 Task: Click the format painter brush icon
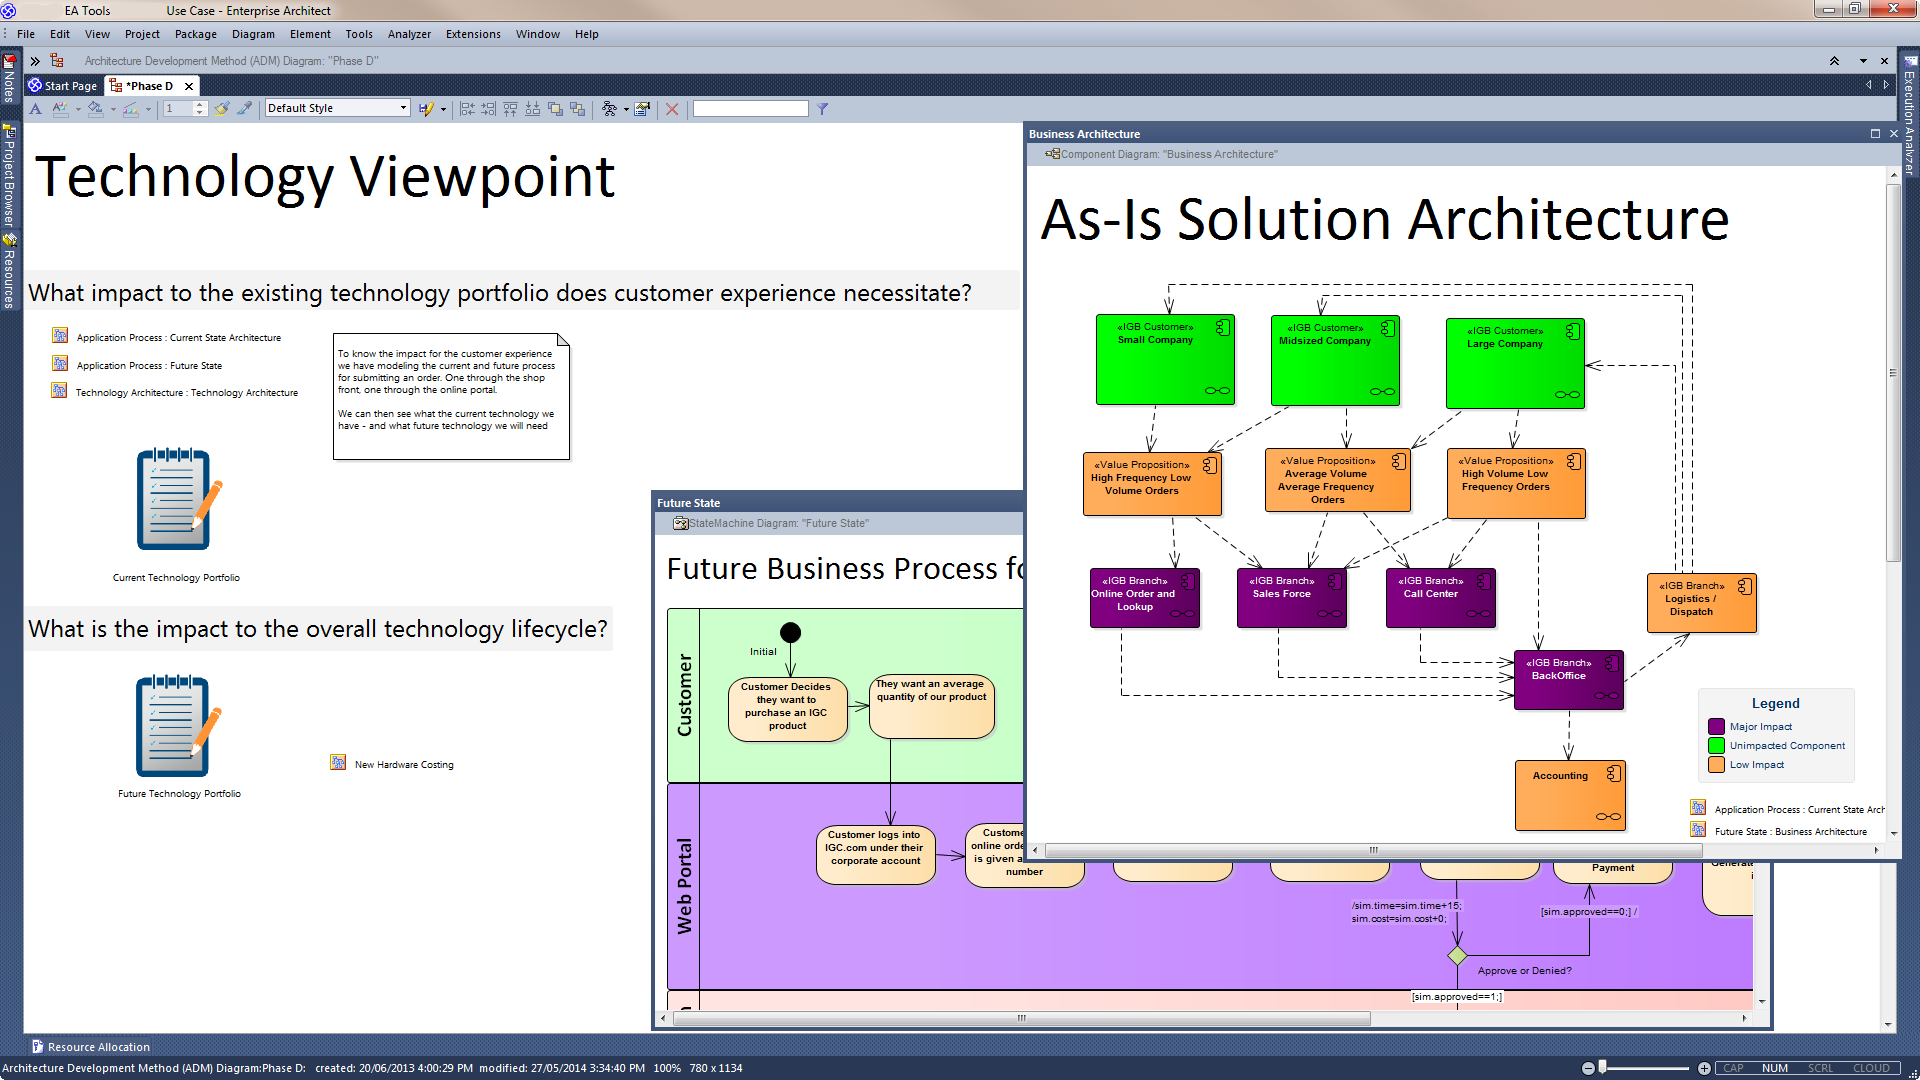[222, 109]
